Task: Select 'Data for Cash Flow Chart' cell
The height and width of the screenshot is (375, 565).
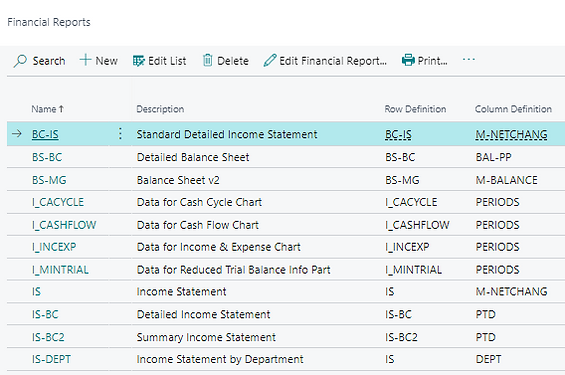Action: click(198, 226)
